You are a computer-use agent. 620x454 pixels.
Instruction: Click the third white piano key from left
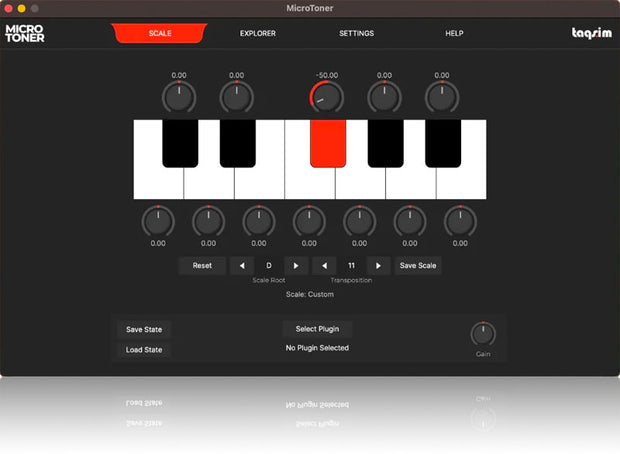coord(259,183)
